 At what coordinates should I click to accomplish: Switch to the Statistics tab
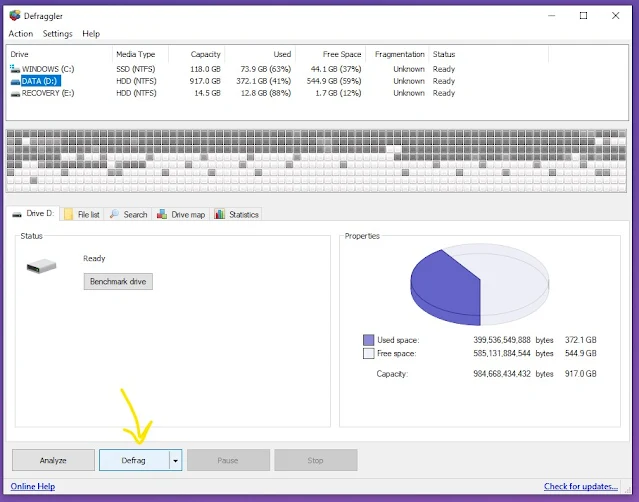[237, 214]
